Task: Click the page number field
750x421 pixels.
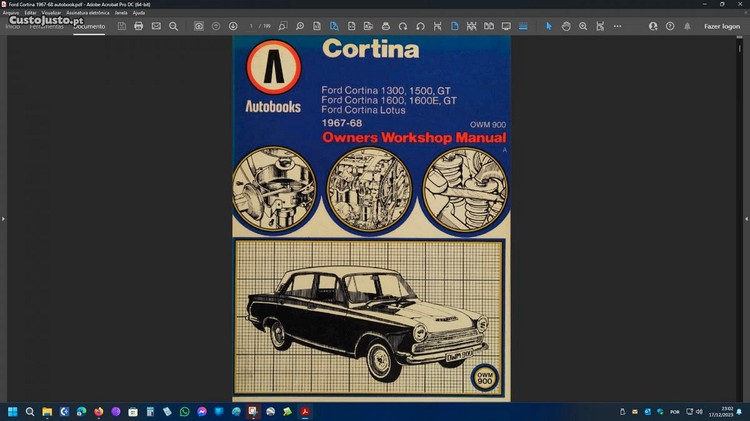Action: coord(253,26)
